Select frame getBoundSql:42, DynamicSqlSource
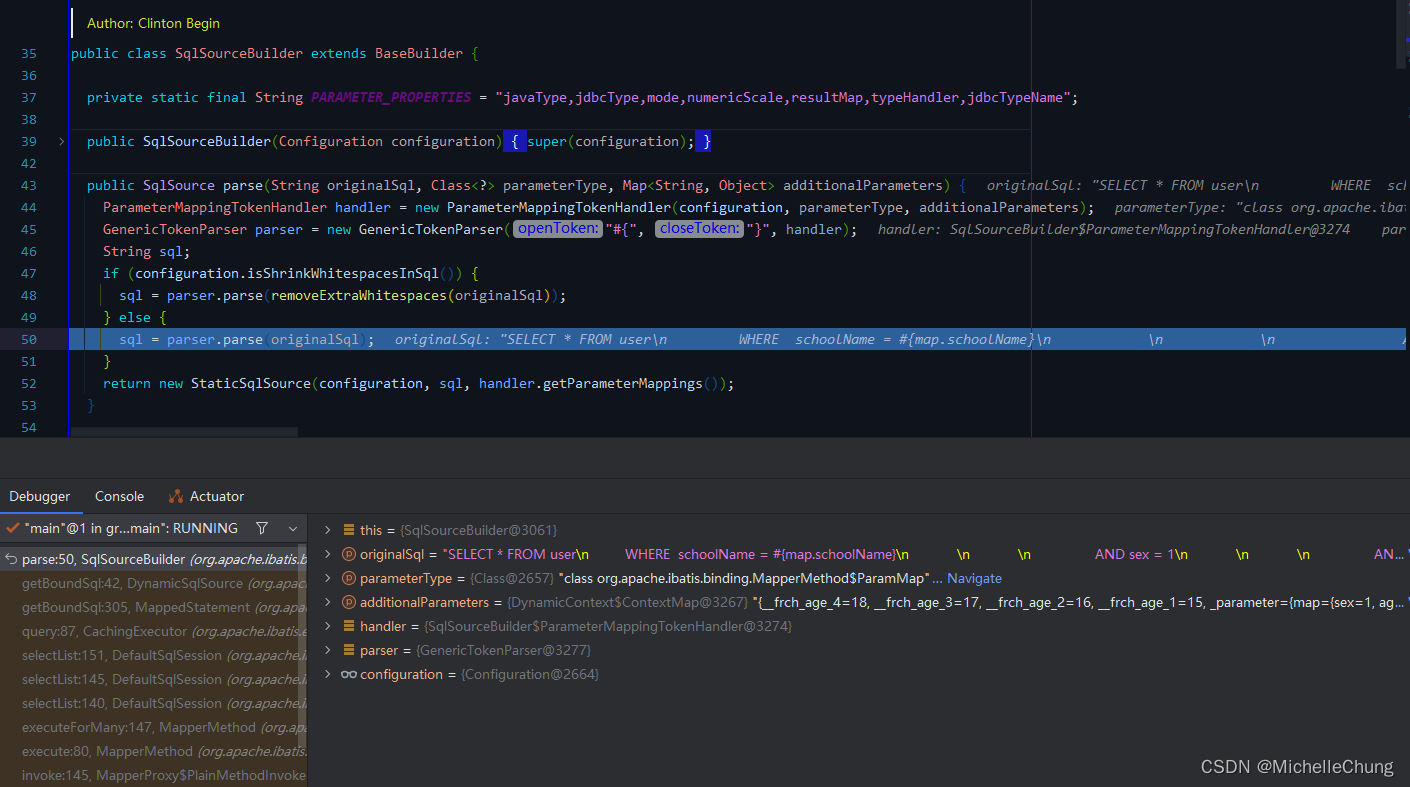1410x787 pixels. tap(154, 583)
